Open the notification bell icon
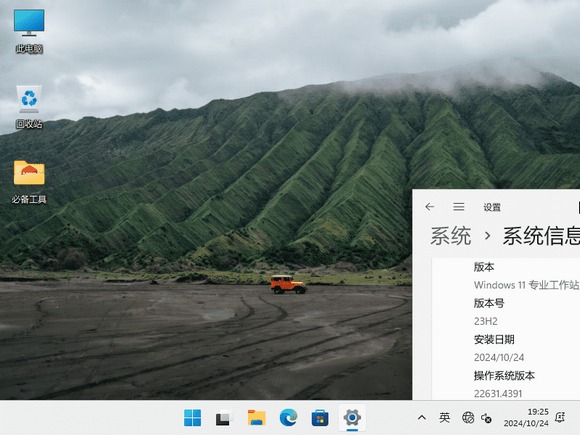The width and height of the screenshot is (580, 435). click(x=560, y=418)
